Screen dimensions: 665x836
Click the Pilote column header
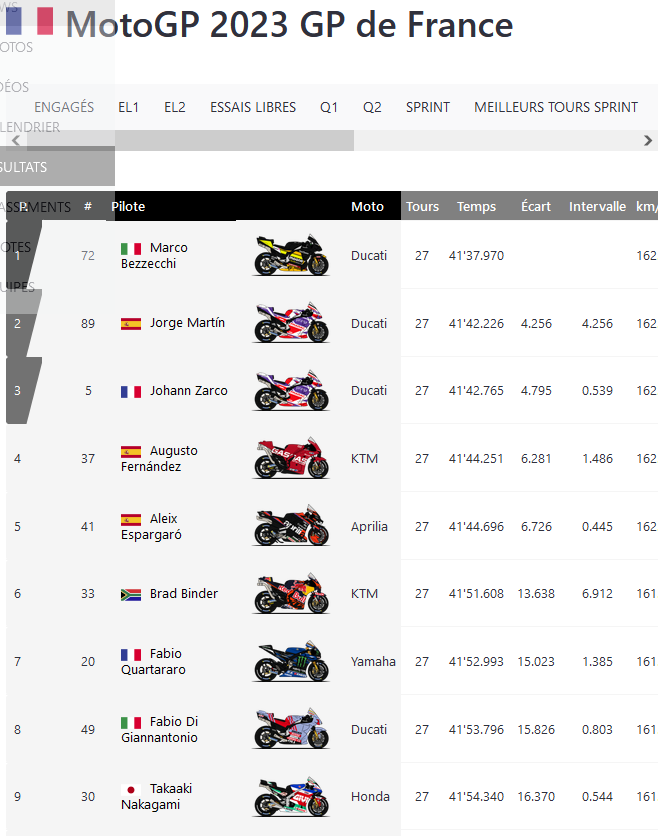(129, 207)
